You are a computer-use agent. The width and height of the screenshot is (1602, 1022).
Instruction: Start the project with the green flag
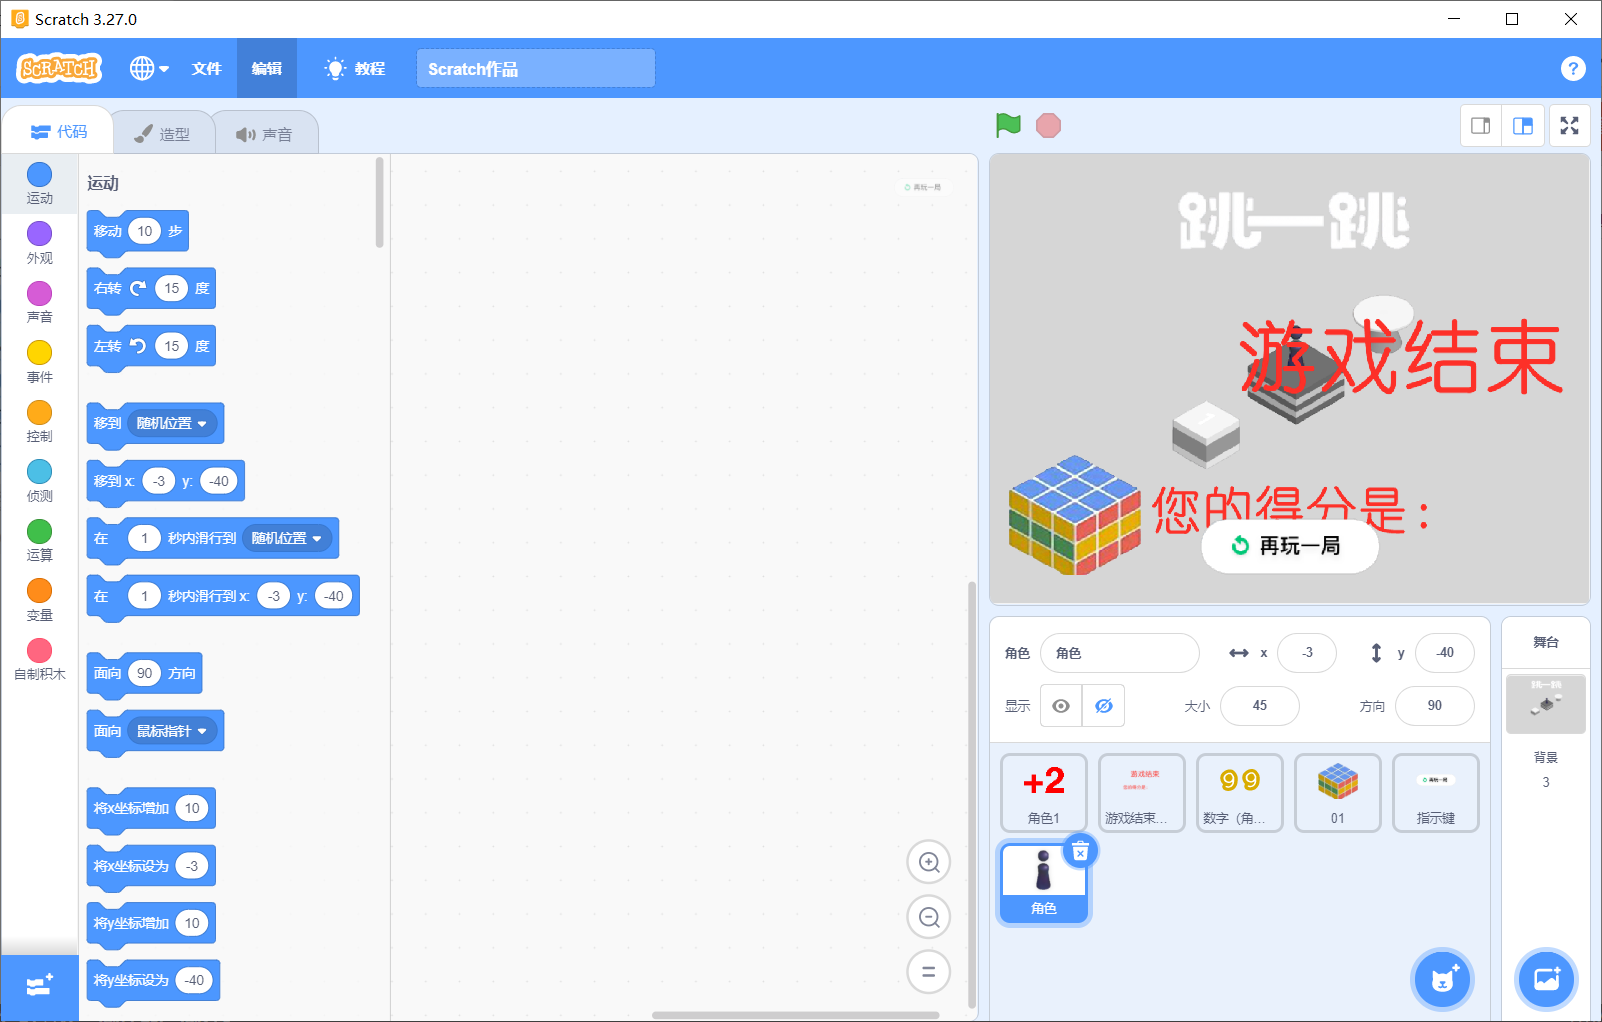[x=1008, y=125]
